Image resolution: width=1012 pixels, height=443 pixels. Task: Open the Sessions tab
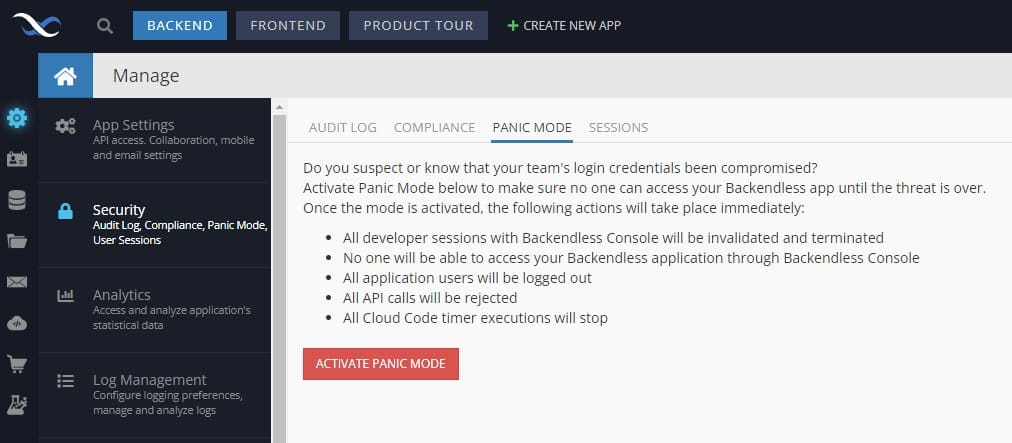(618, 127)
